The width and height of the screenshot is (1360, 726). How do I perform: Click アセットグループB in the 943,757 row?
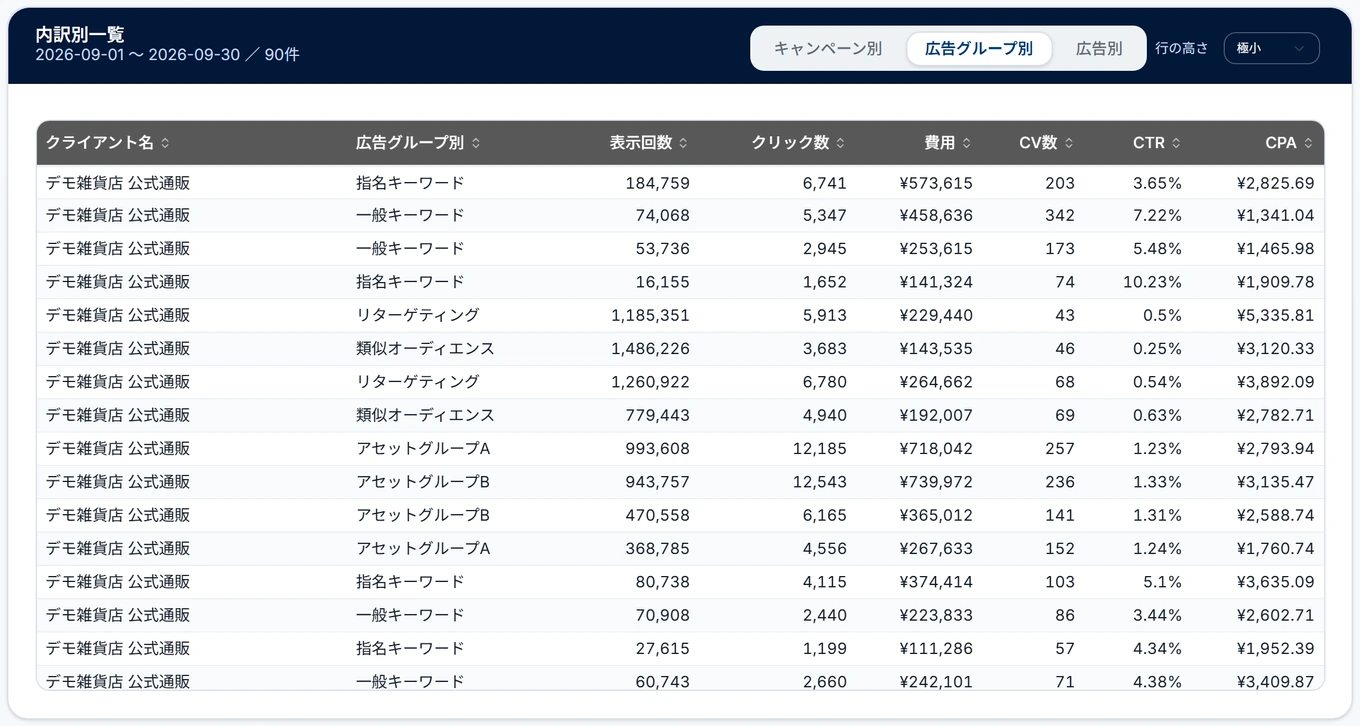[423, 481]
